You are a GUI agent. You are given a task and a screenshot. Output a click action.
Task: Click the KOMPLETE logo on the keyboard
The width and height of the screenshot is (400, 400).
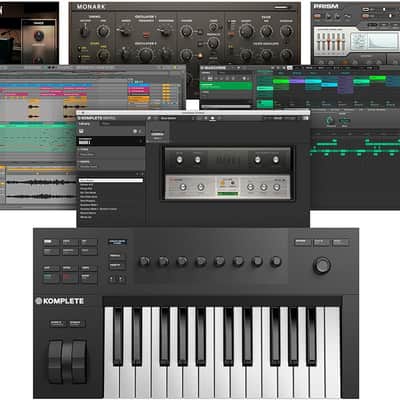60,301
